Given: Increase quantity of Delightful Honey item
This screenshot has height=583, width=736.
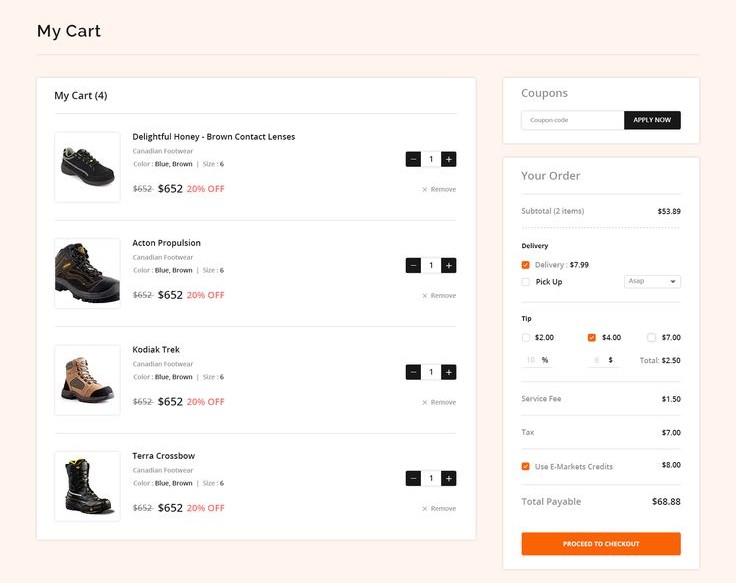Looking at the screenshot, I should click(449, 159).
